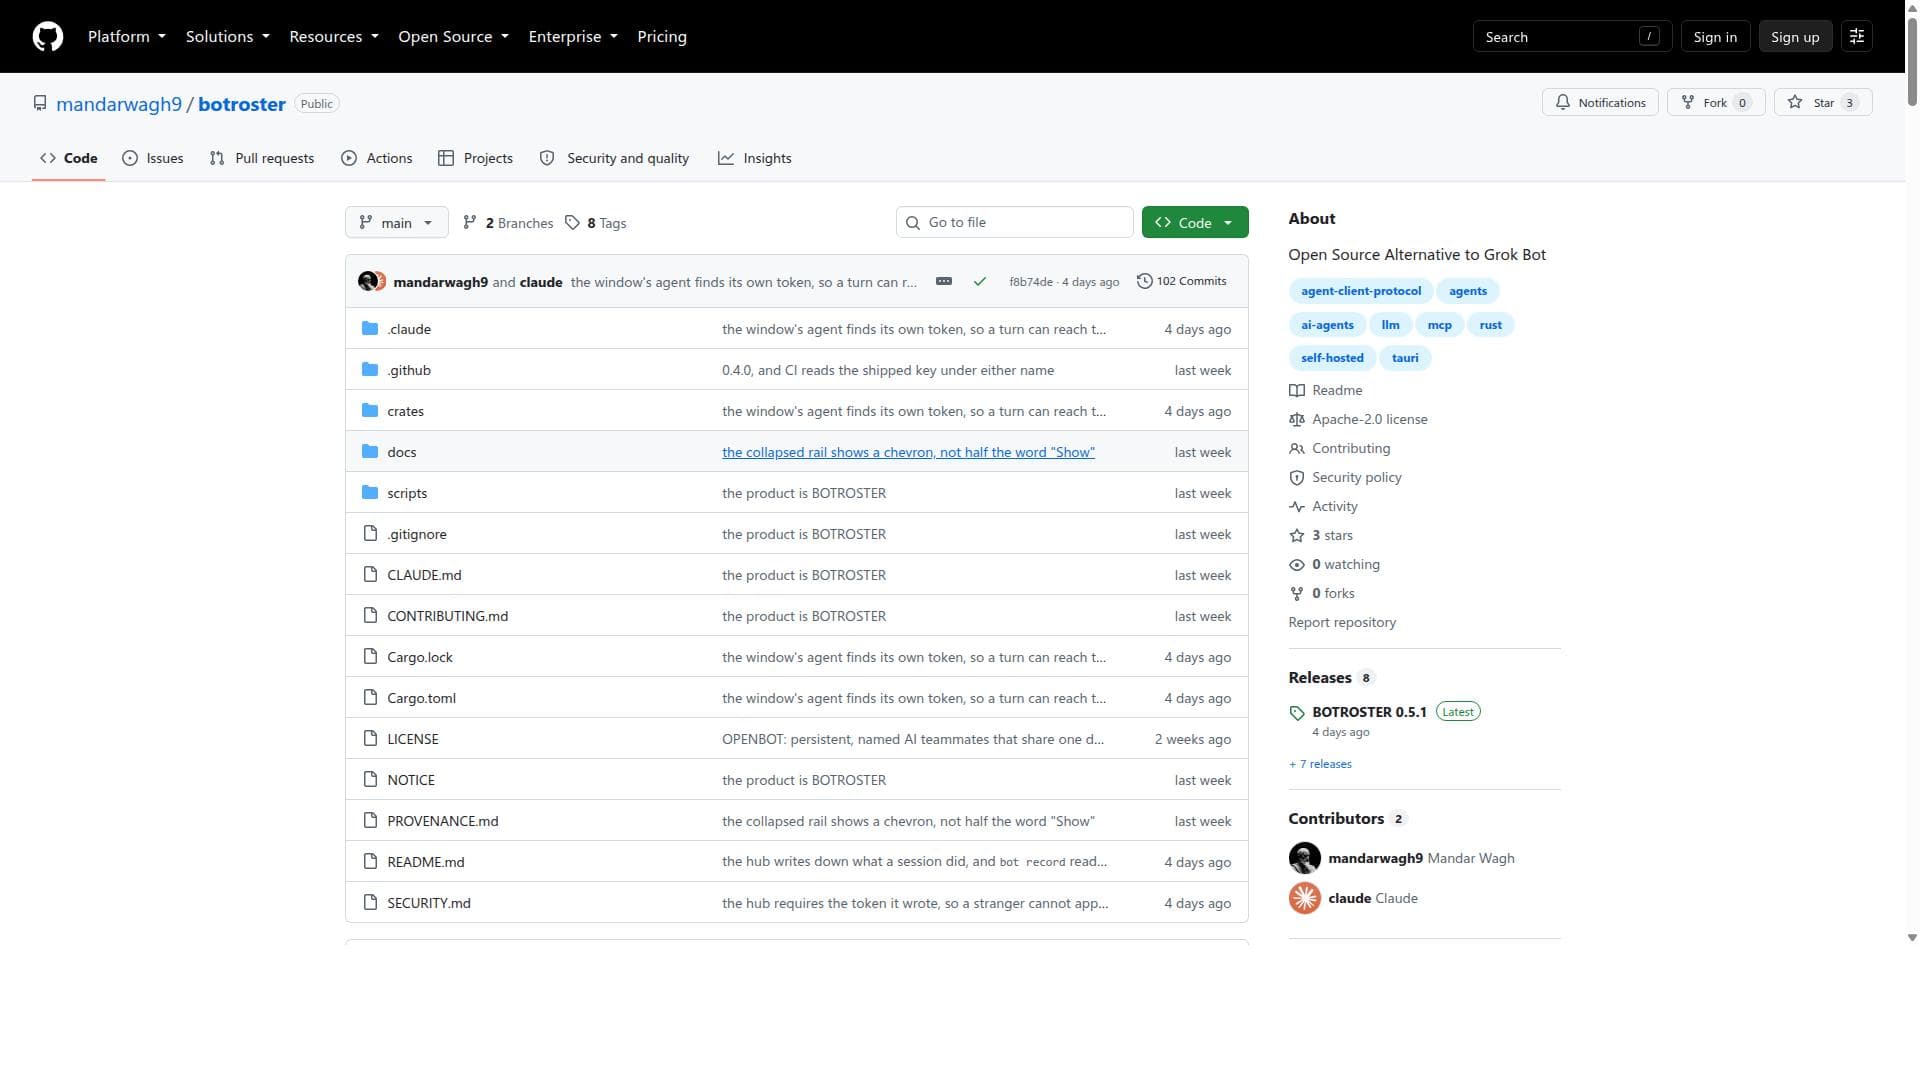This screenshot has width=1920, height=1080.
Task: Open the README.md file
Action: (x=425, y=862)
